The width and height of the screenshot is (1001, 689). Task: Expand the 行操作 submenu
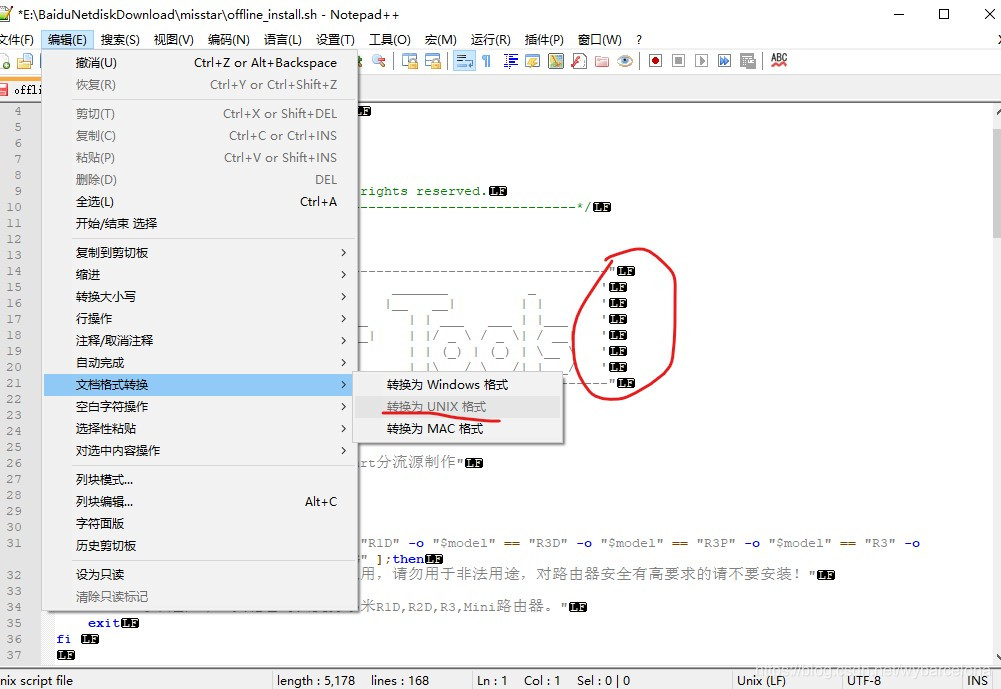click(x=199, y=319)
